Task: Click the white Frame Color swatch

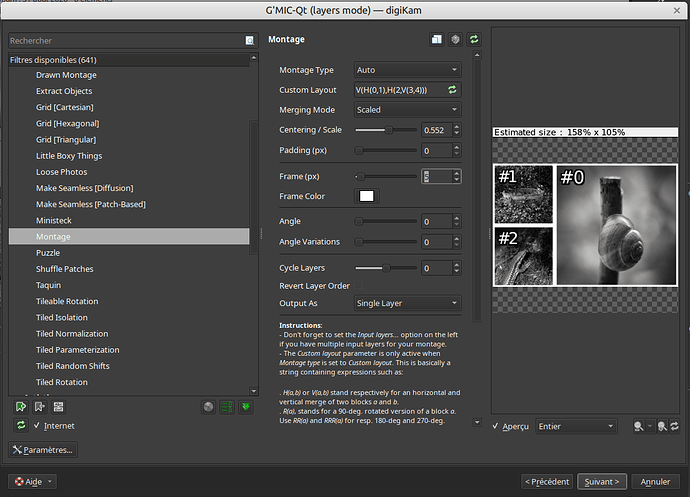Action: point(367,196)
